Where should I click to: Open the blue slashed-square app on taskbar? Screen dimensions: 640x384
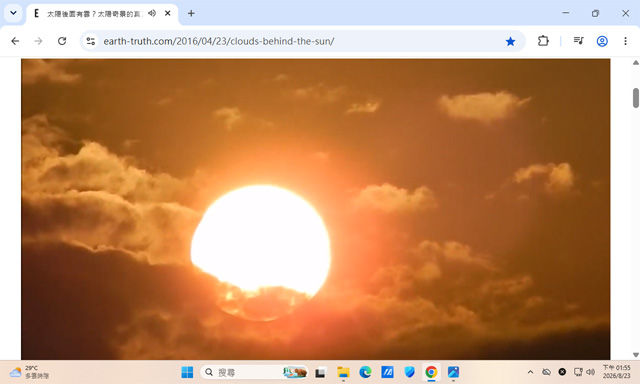tap(387, 372)
